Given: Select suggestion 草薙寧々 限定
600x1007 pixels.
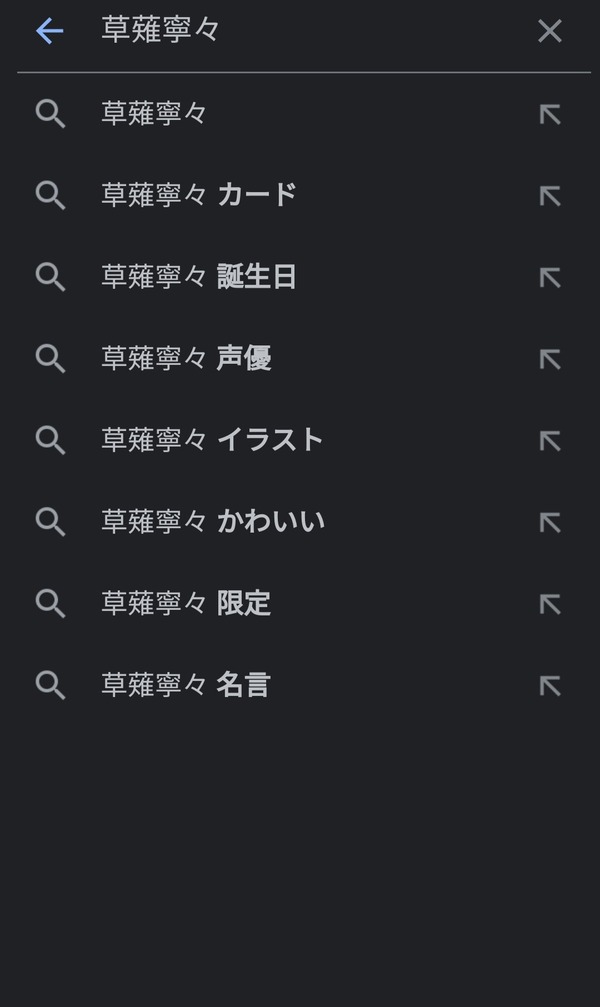Looking at the screenshot, I should (x=300, y=603).
